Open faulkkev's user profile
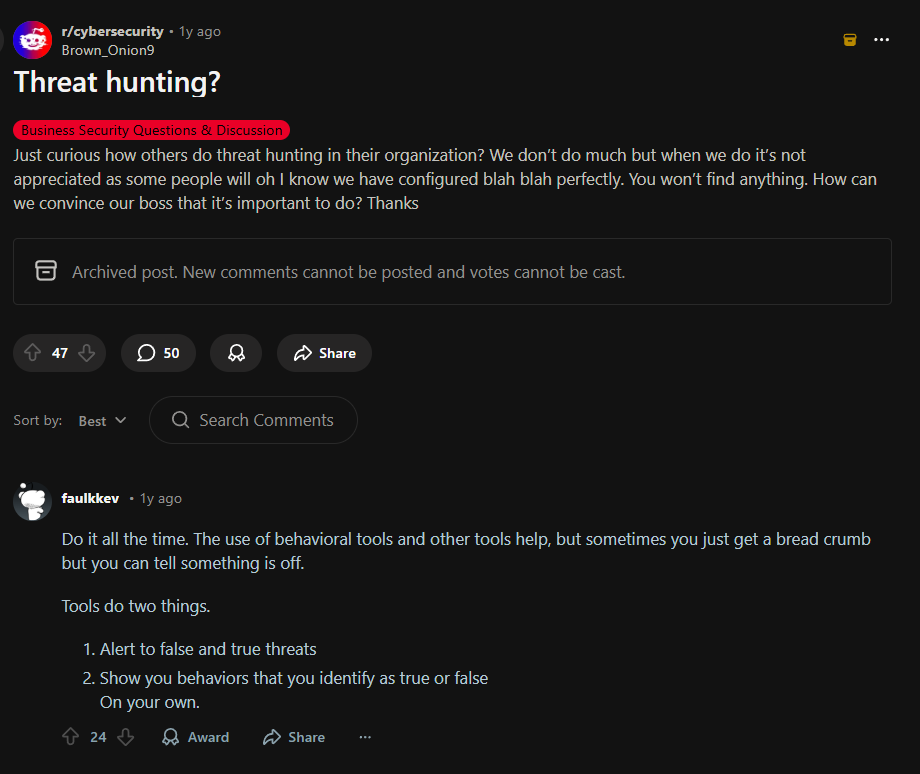 90,498
